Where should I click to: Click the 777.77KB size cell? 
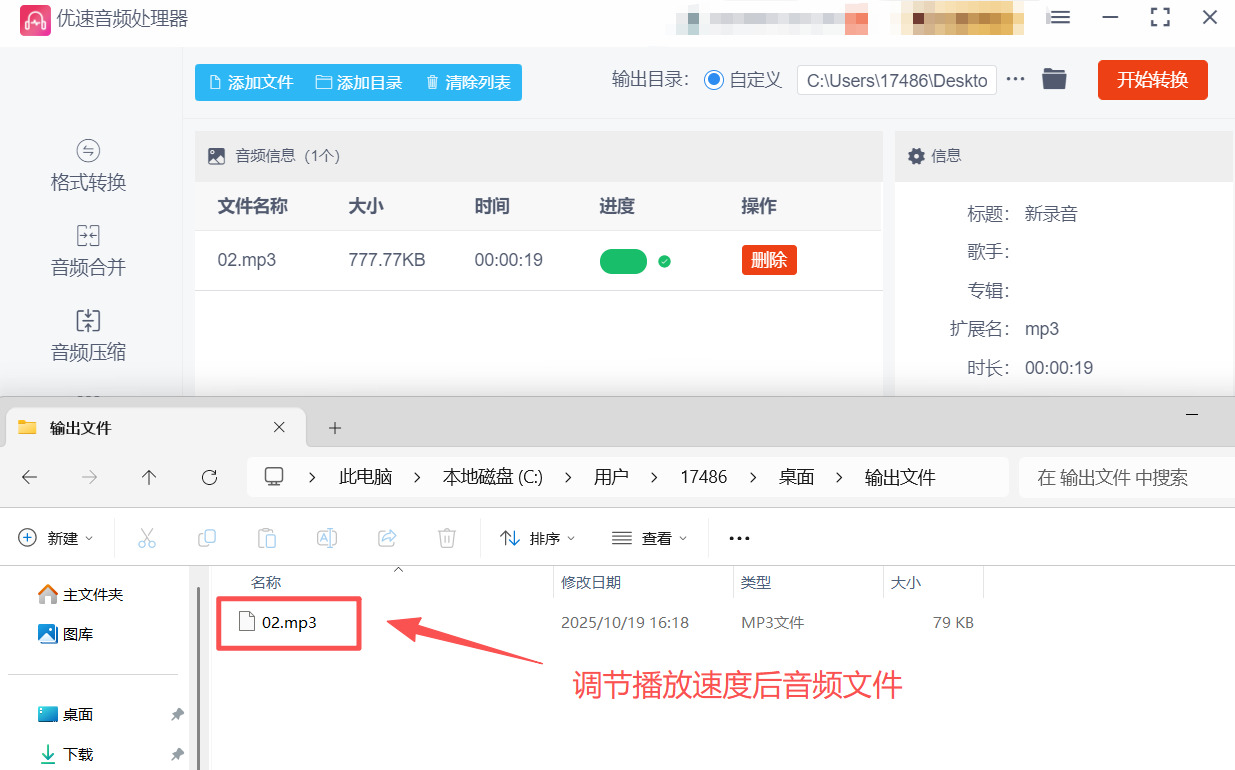click(387, 260)
